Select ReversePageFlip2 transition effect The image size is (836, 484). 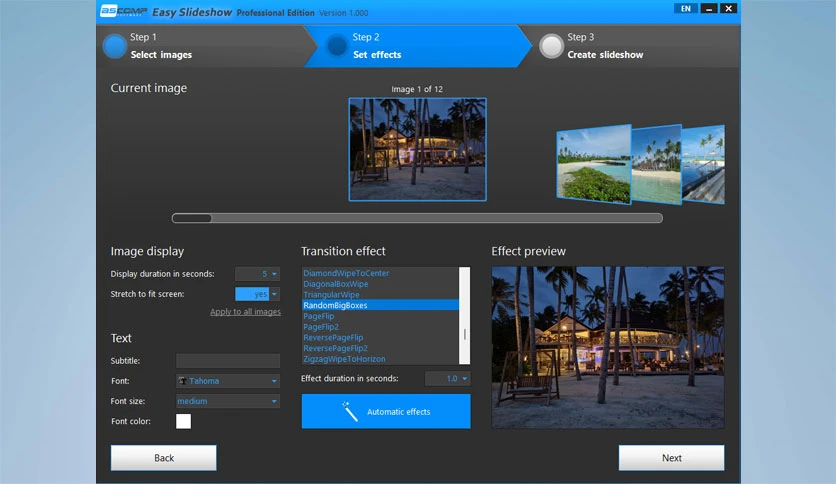tap(380, 348)
